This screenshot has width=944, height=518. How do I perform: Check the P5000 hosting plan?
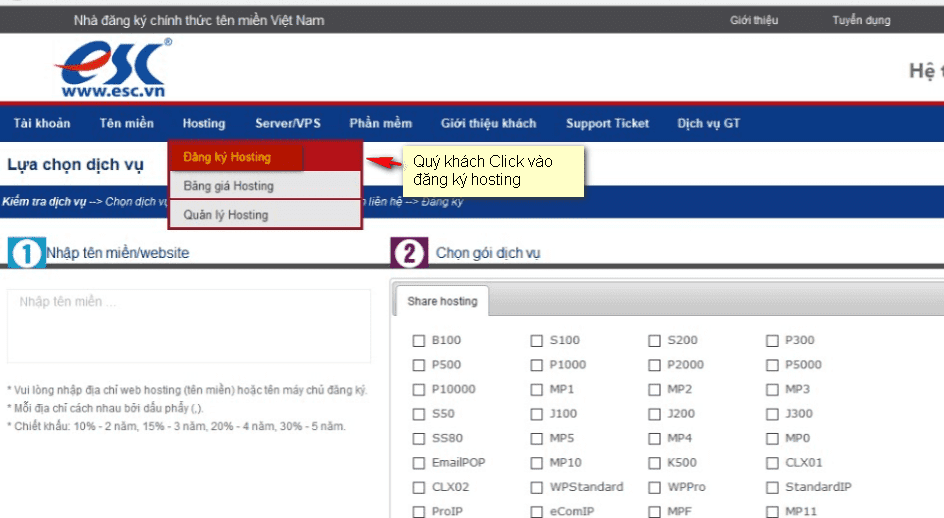point(772,365)
